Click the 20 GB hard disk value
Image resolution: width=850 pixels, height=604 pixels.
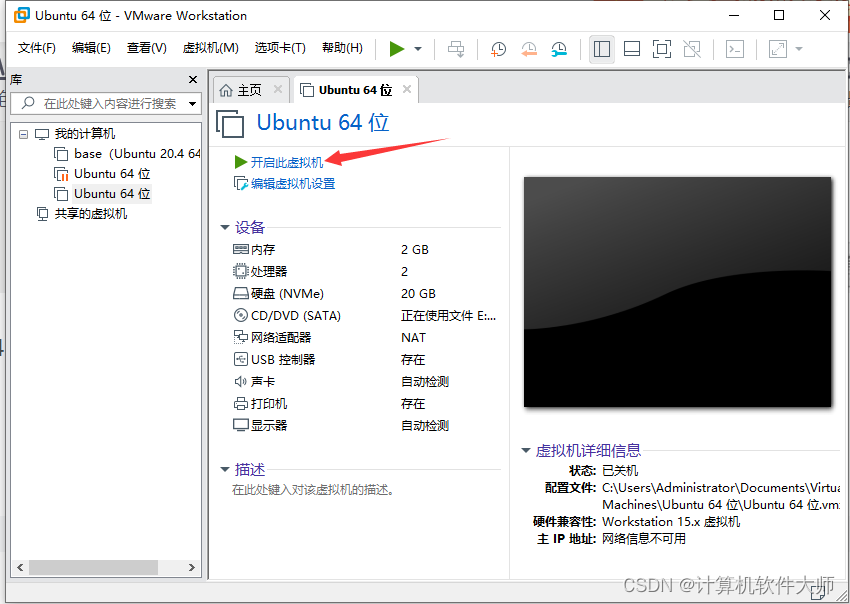click(418, 294)
